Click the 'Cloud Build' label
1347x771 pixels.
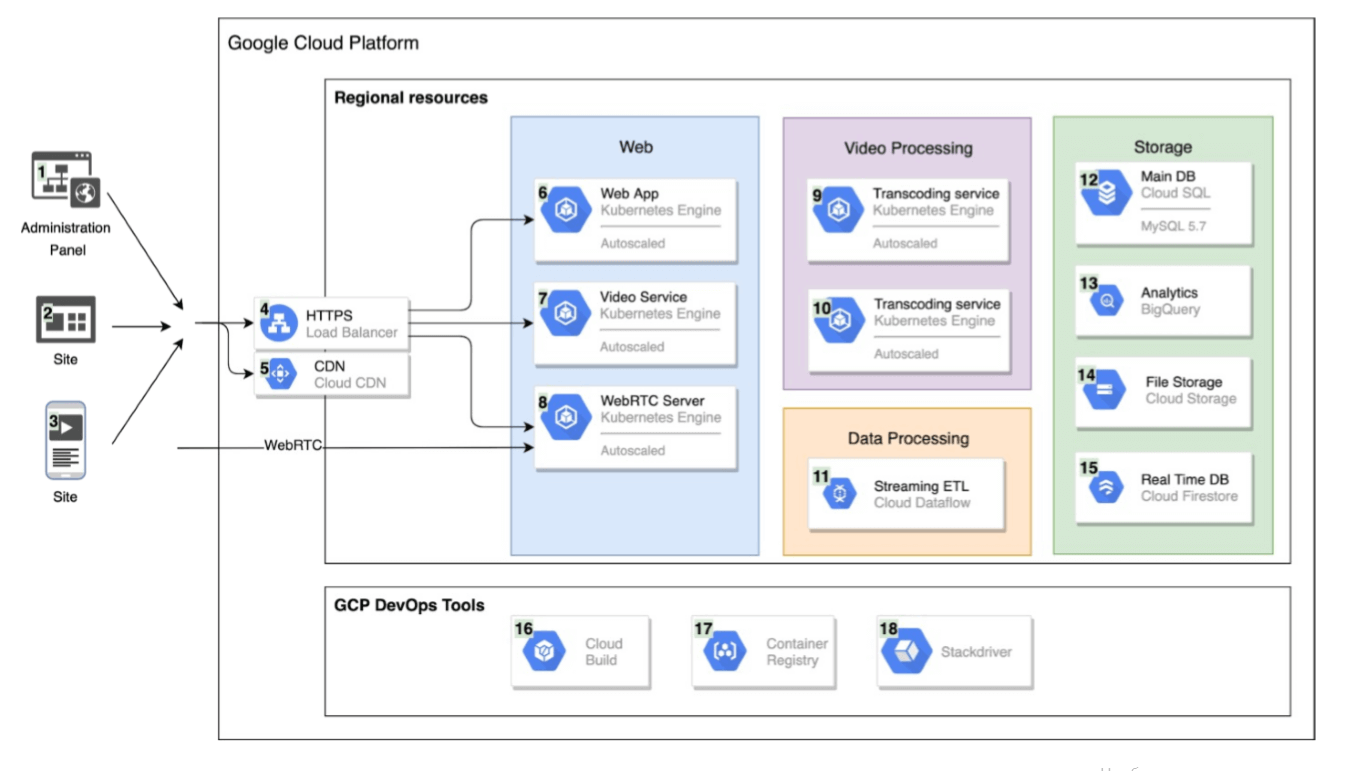604,652
